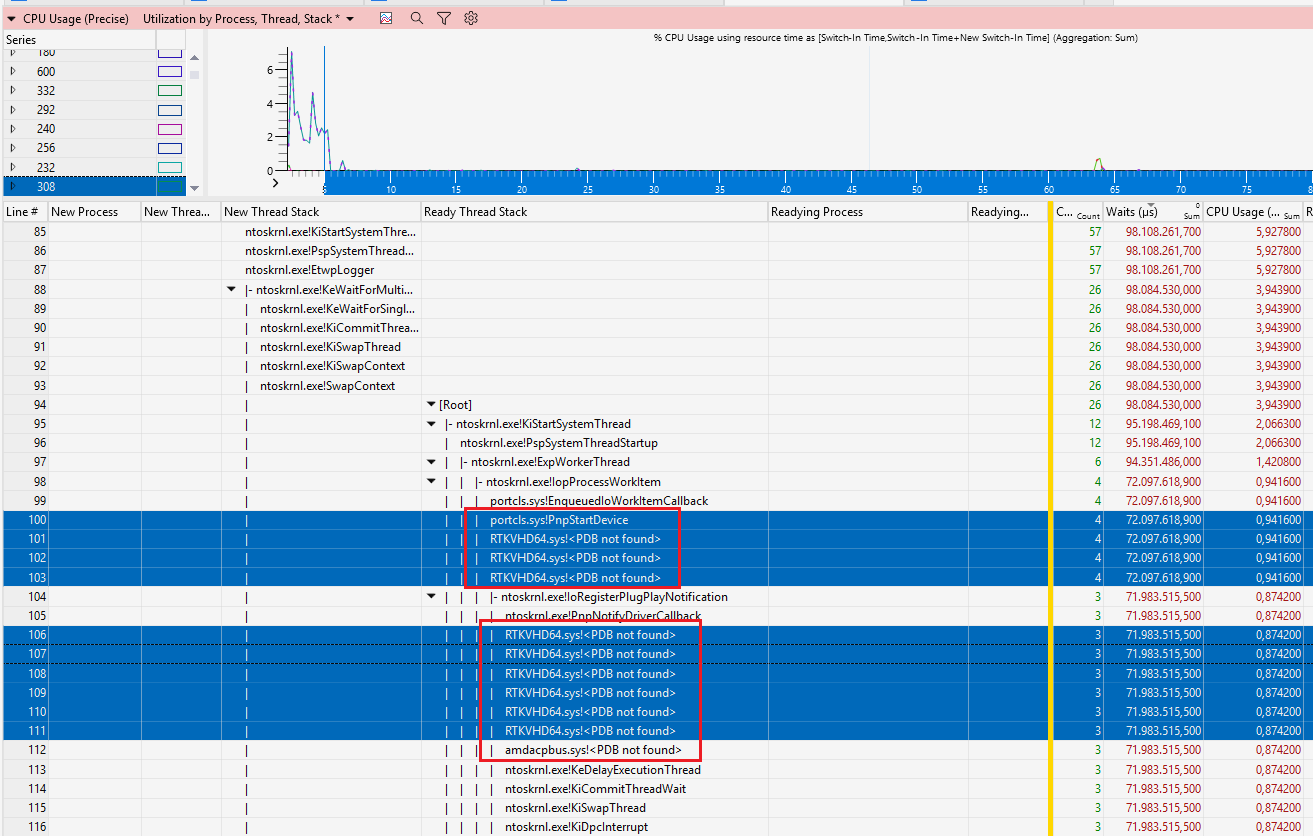
Task: Open the view editor gear icon
Action: point(472,18)
